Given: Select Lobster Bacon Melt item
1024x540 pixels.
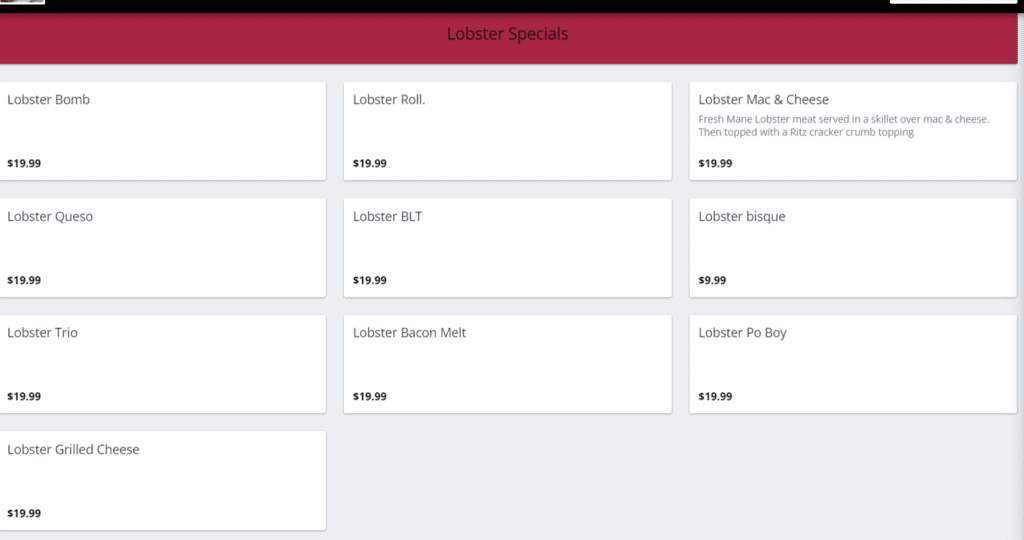Looking at the screenshot, I should (507, 364).
